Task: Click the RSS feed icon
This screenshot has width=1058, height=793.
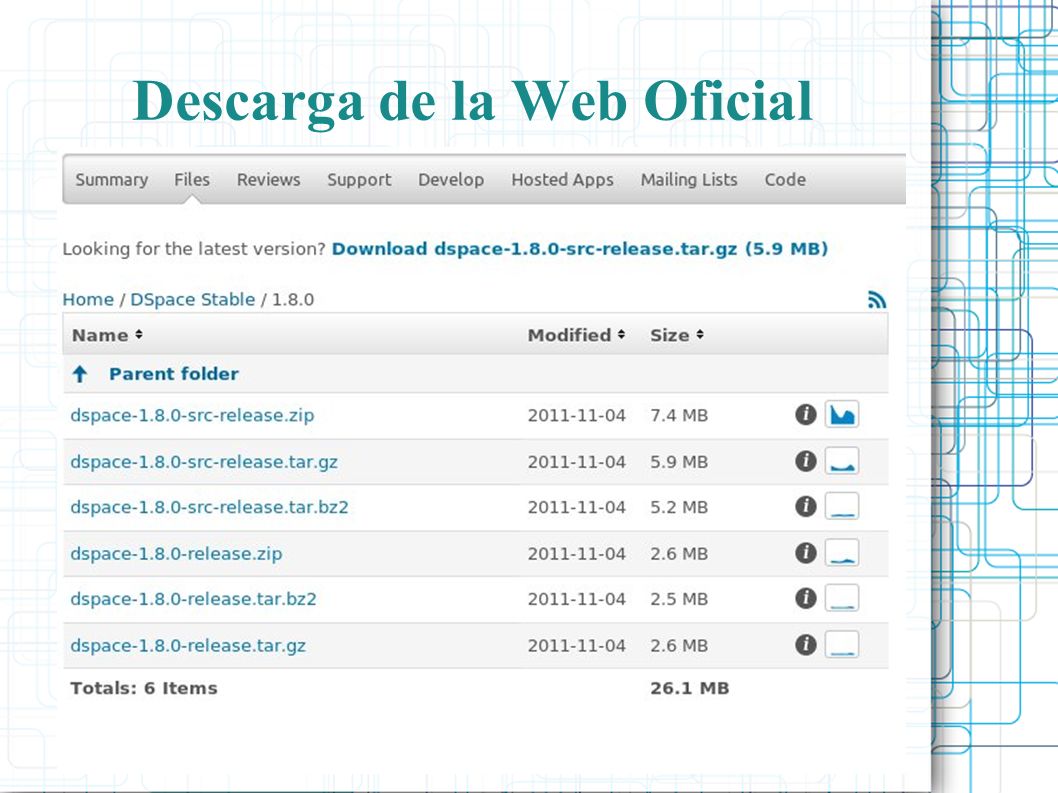Action: 876,300
